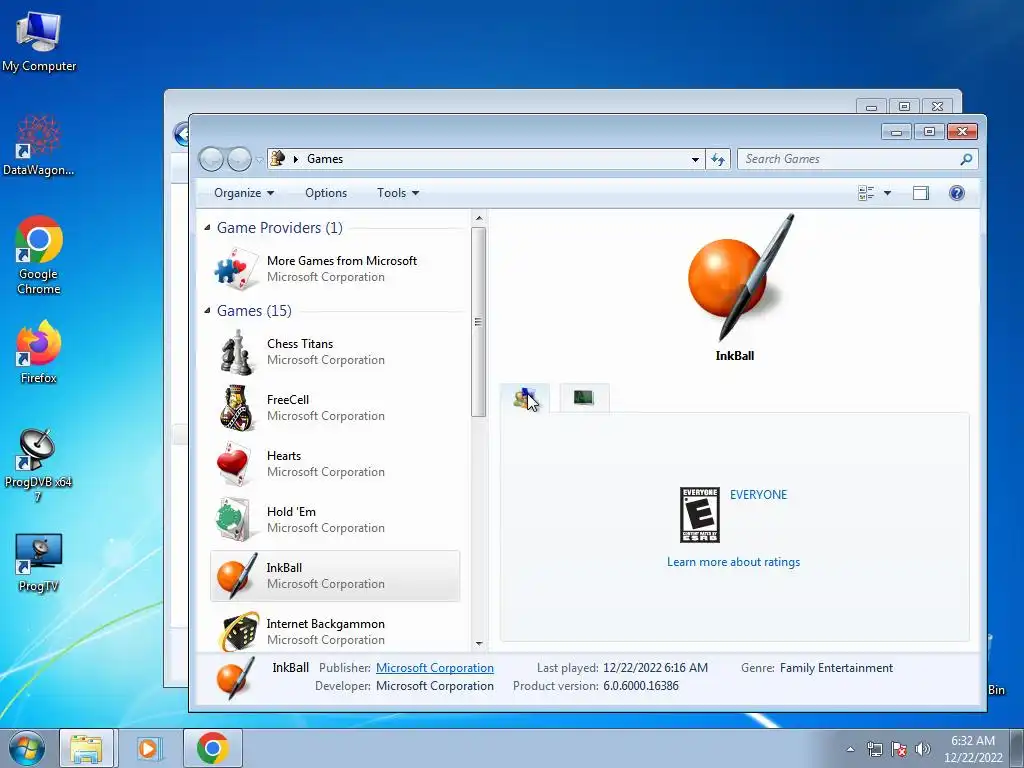
Task: Switch to the ratings tab
Action: 525,398
